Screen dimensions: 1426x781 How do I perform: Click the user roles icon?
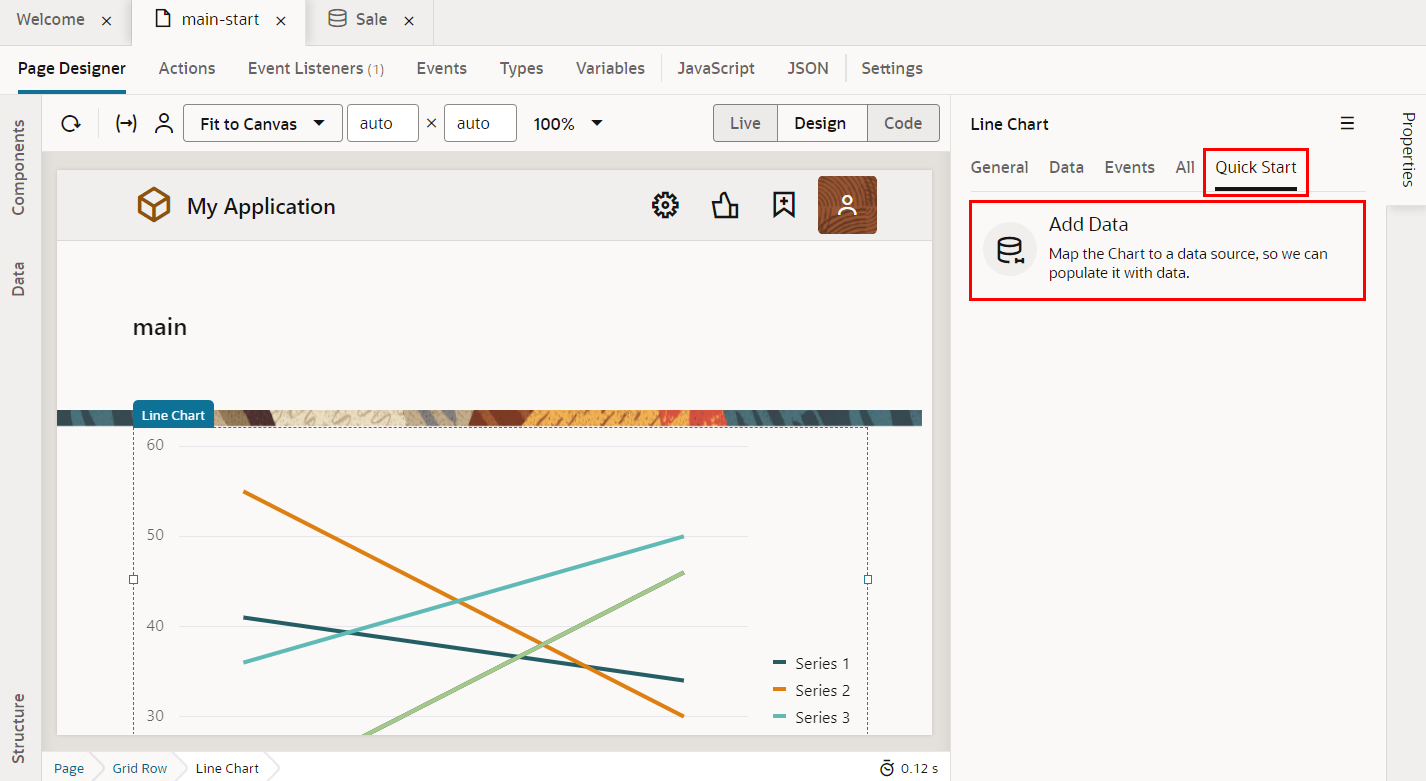[x=164, y=124]
